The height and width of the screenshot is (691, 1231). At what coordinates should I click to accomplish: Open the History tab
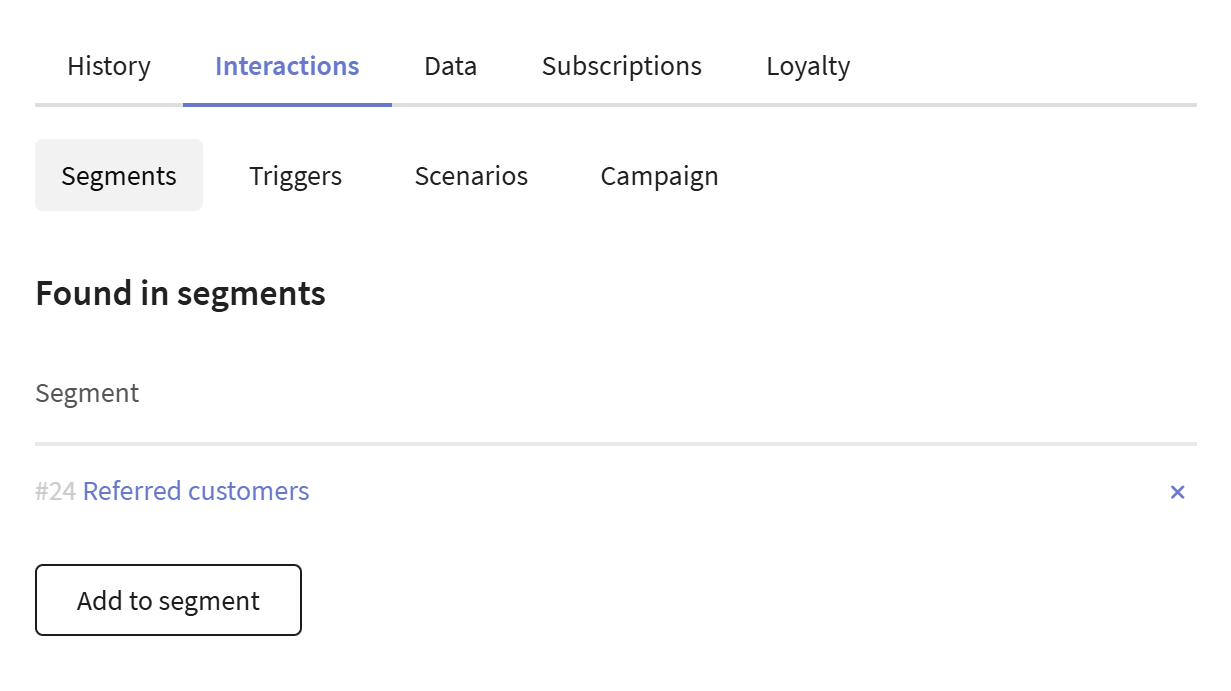point(109,67)
